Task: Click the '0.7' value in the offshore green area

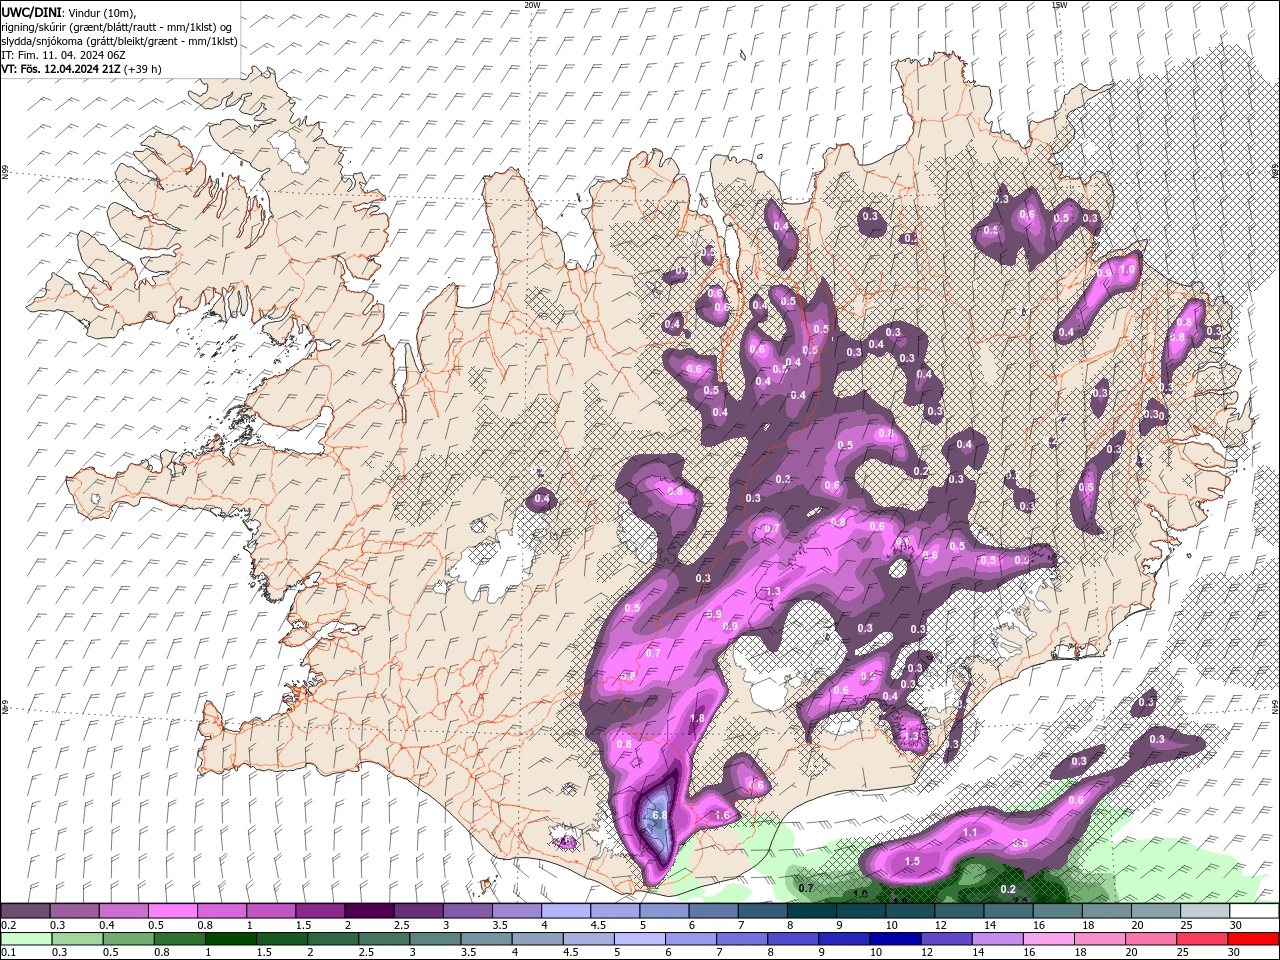Action: (x=807, y=887)
